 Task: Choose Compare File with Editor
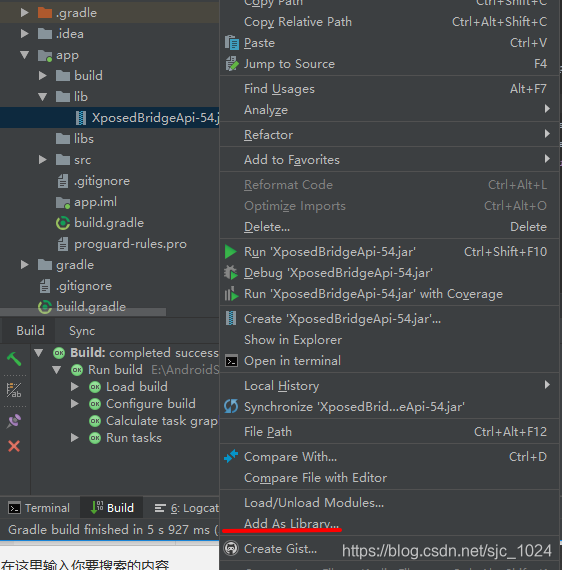coord(389,478)
